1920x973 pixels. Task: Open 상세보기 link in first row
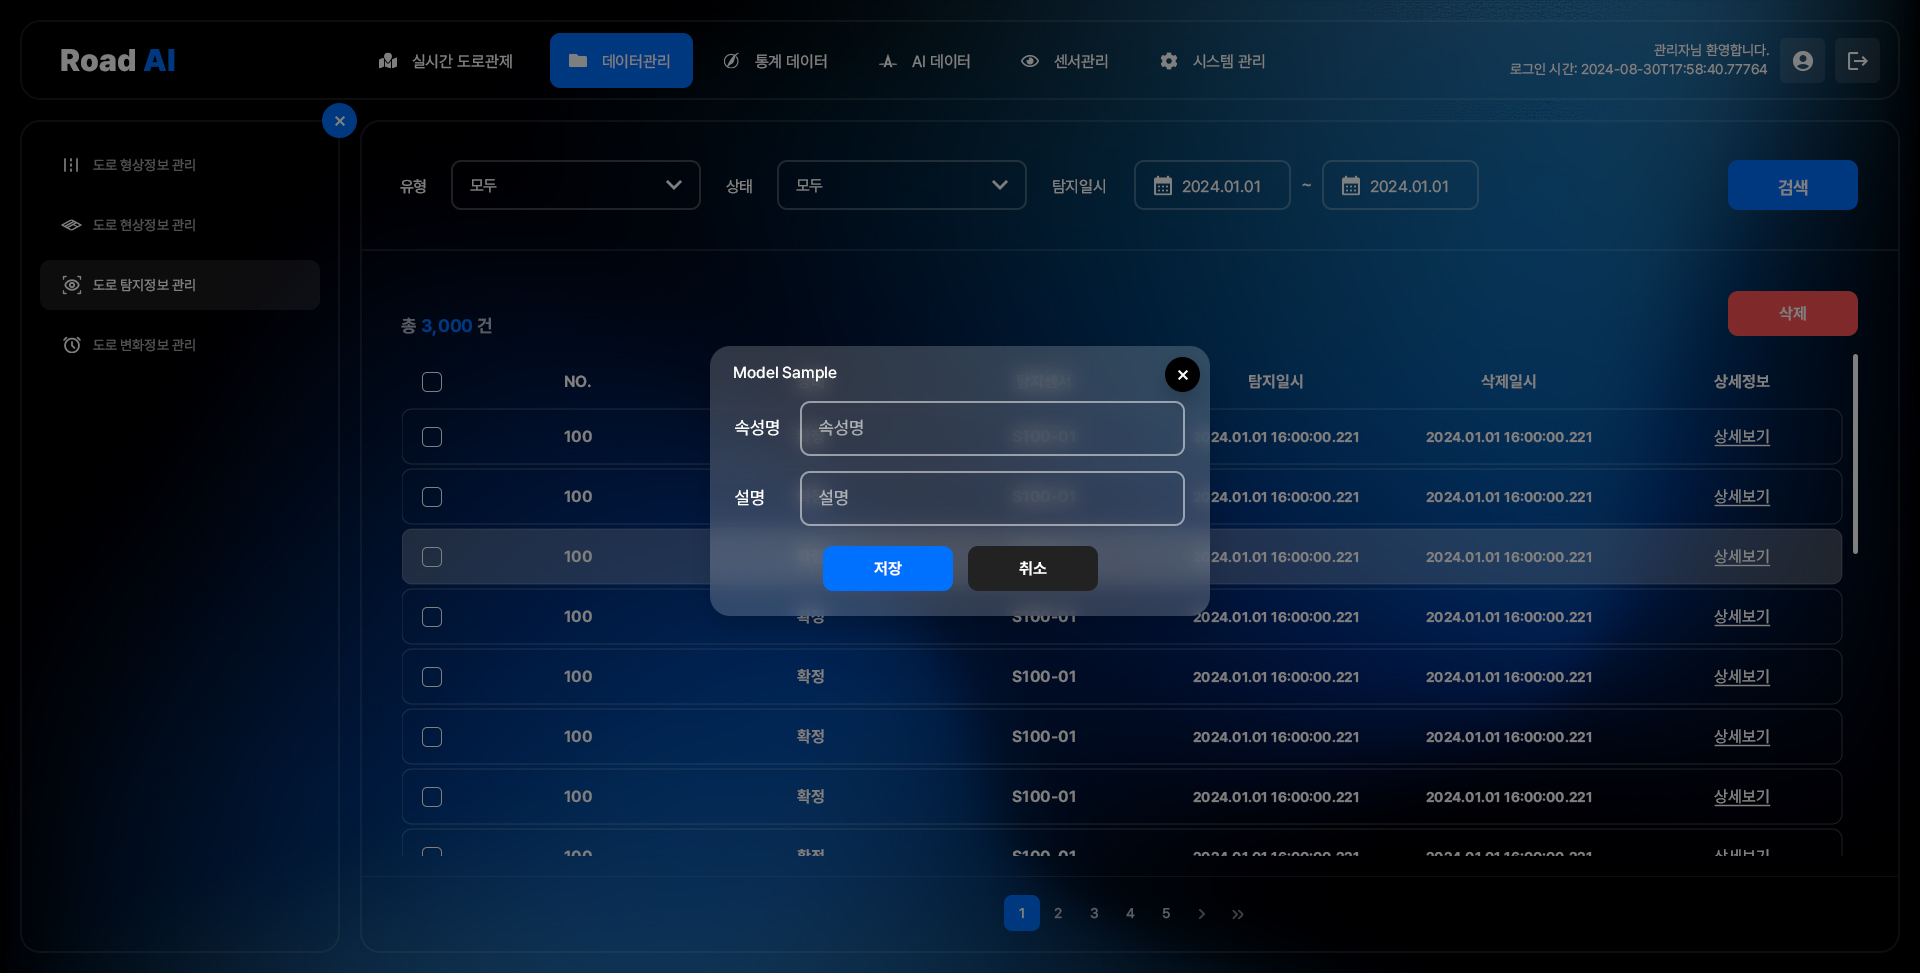tap(1741, 437)
